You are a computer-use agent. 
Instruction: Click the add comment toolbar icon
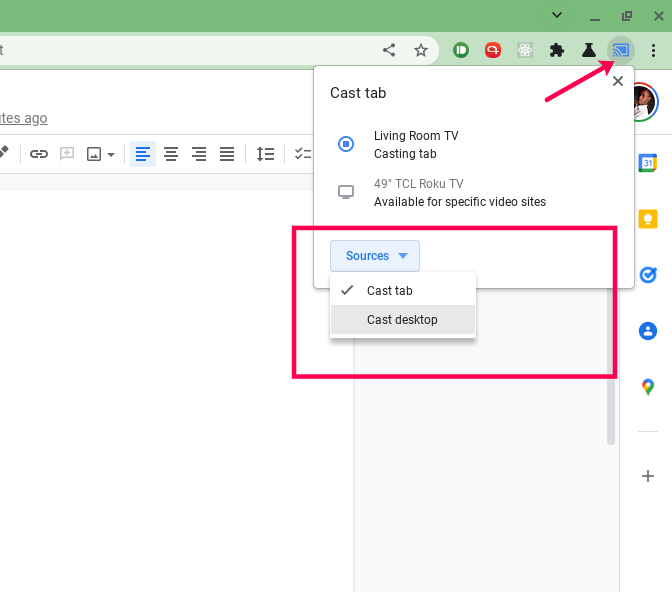click(x=67, y=154)
